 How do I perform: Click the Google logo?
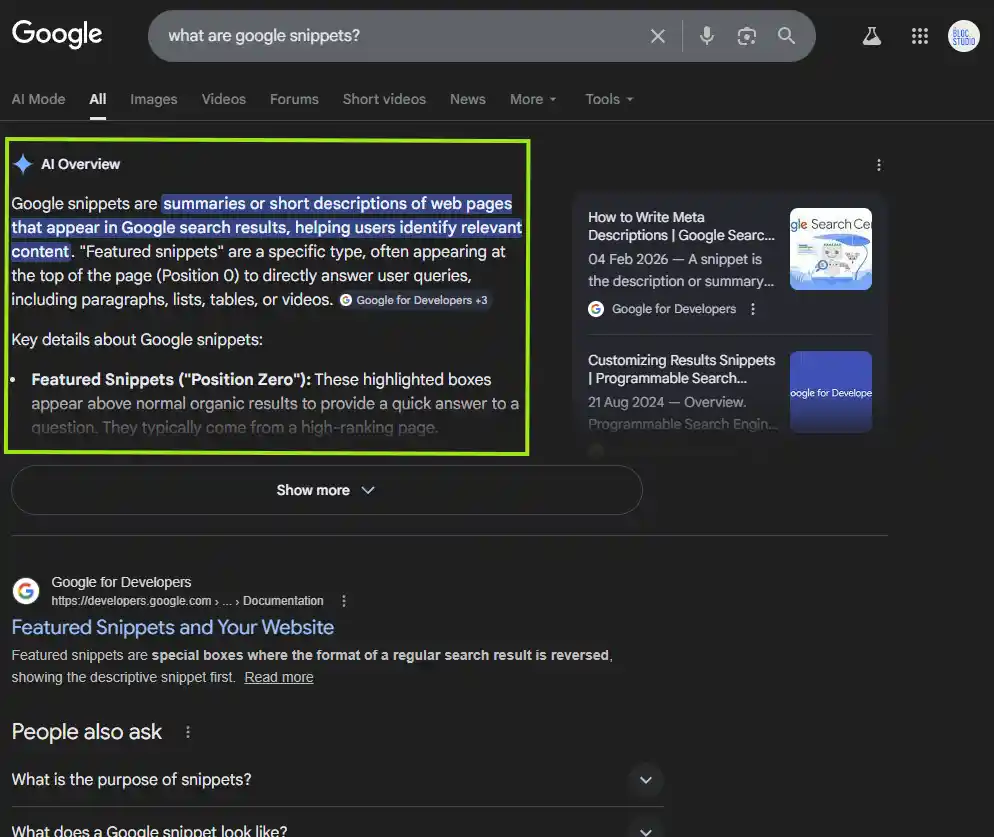click(x=56, y=33)
